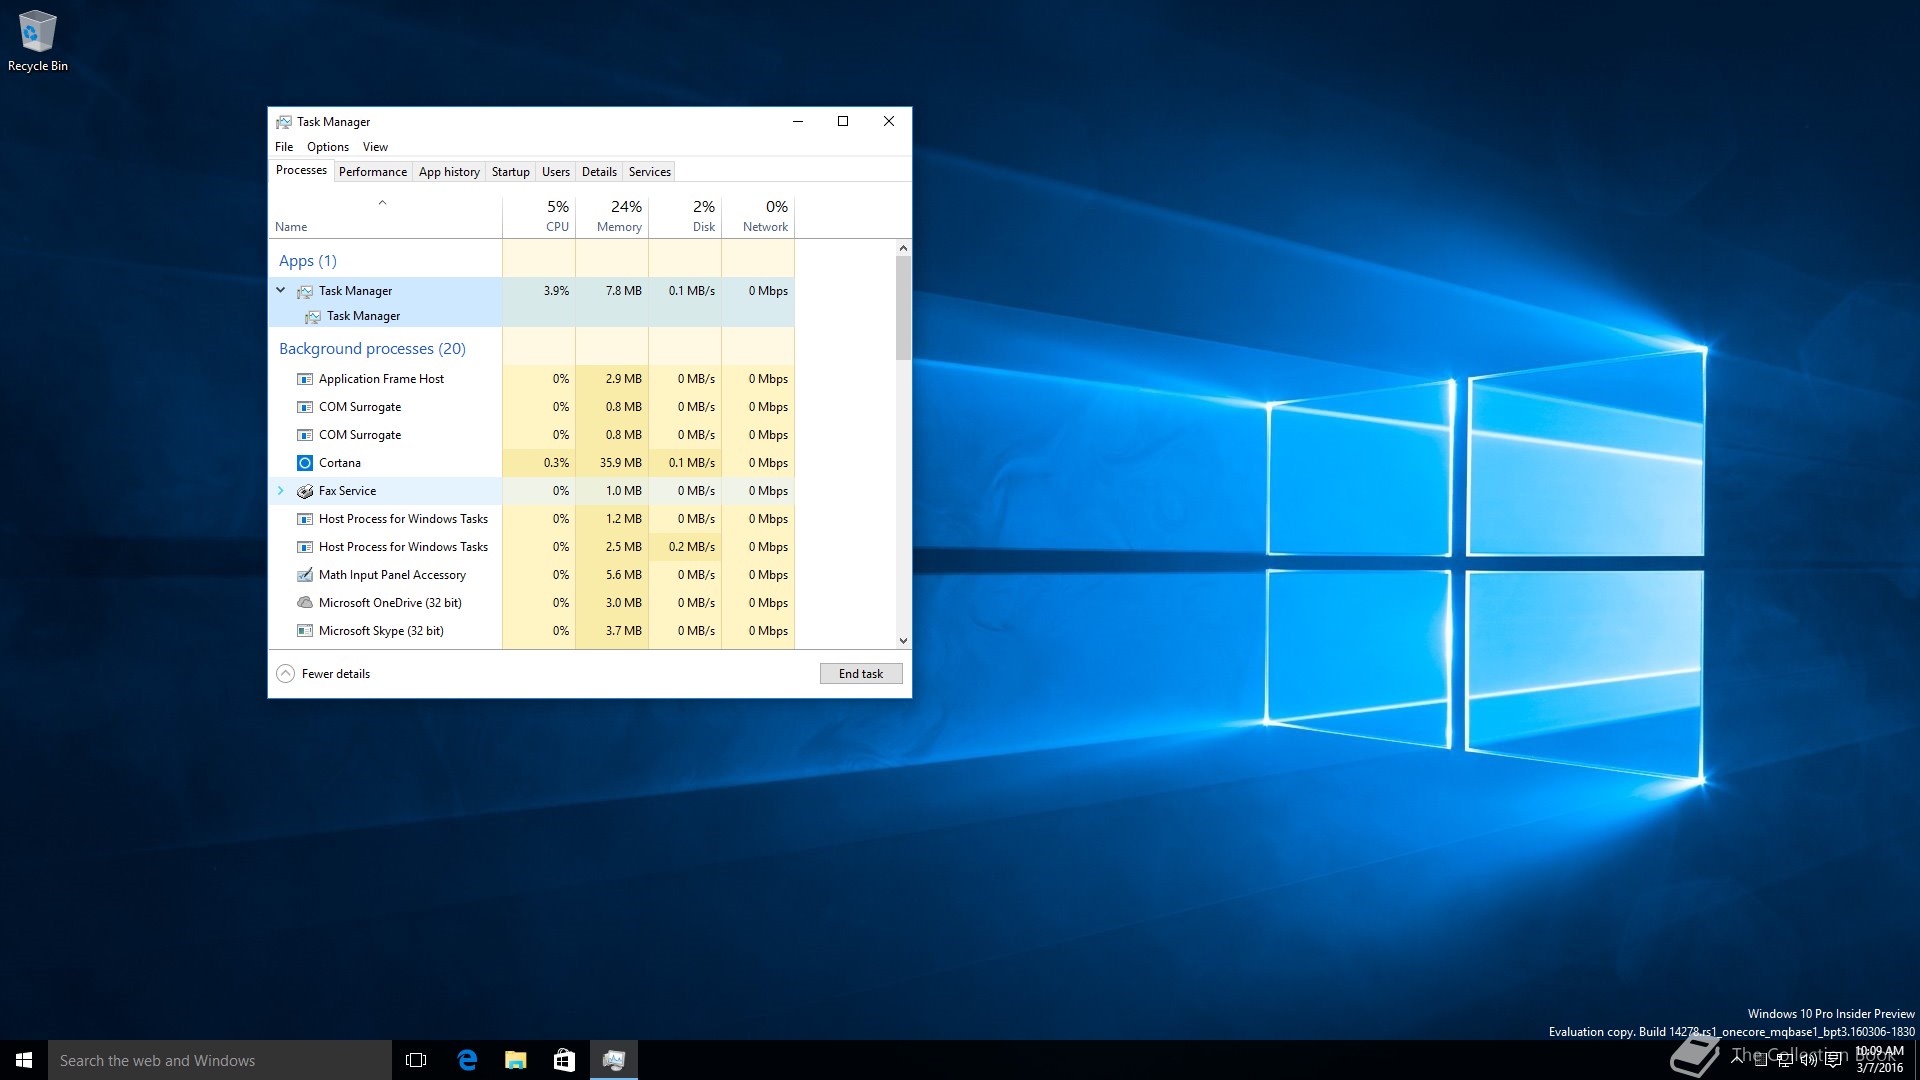Open the Task Manager tray usage meter
The image size is (1920, 1080).
(x=1760, y=1059)
